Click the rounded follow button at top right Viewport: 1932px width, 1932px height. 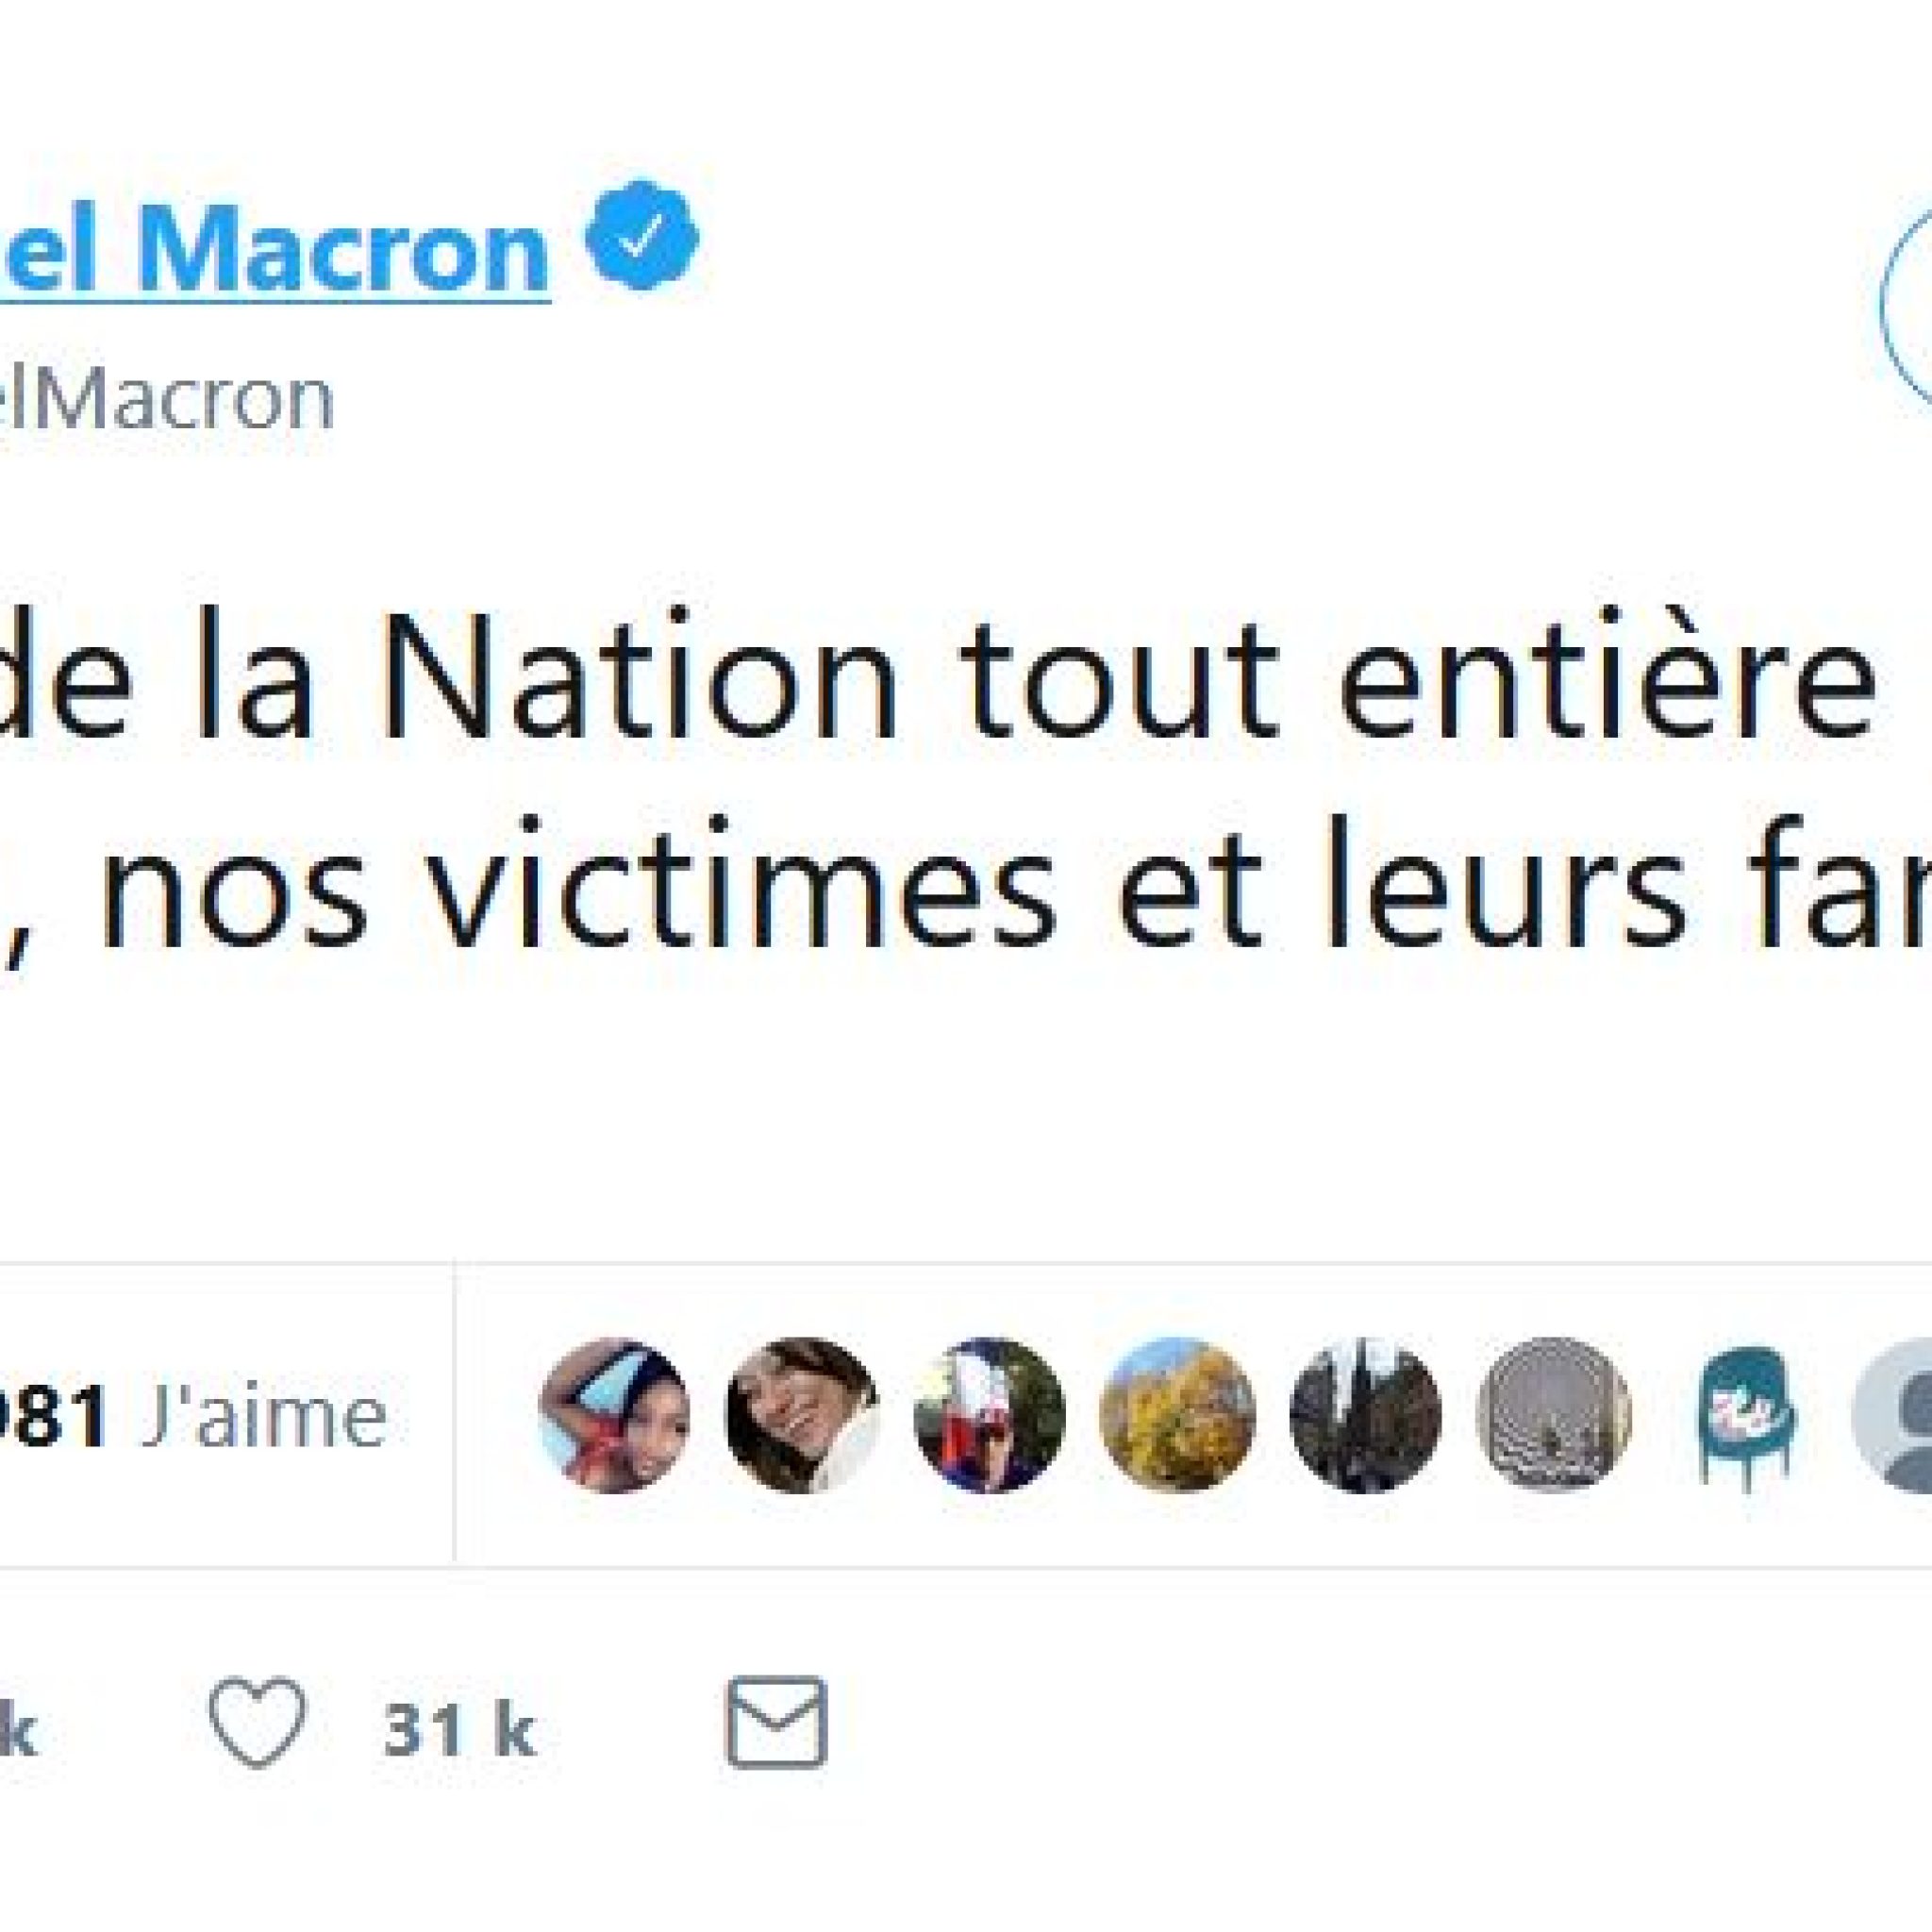1906,307
